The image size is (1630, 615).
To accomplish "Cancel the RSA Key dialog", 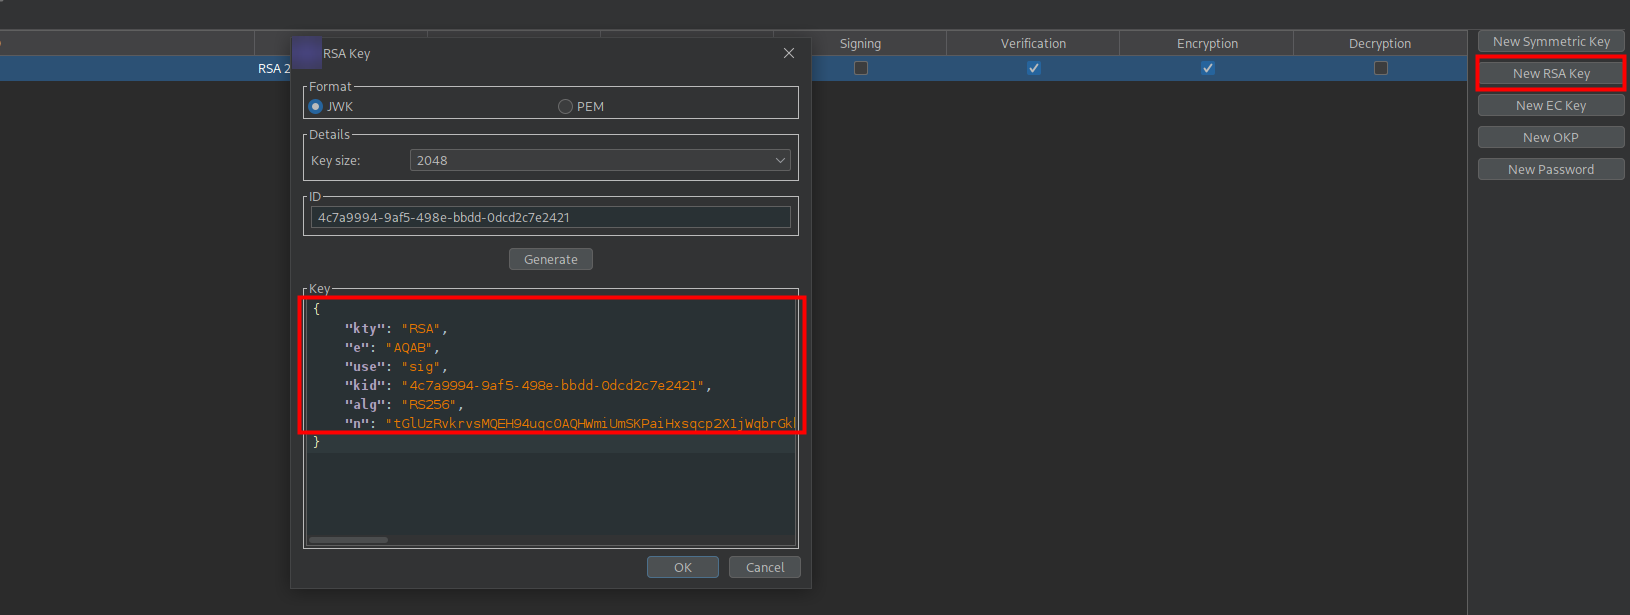I will [x=764, y=567].
